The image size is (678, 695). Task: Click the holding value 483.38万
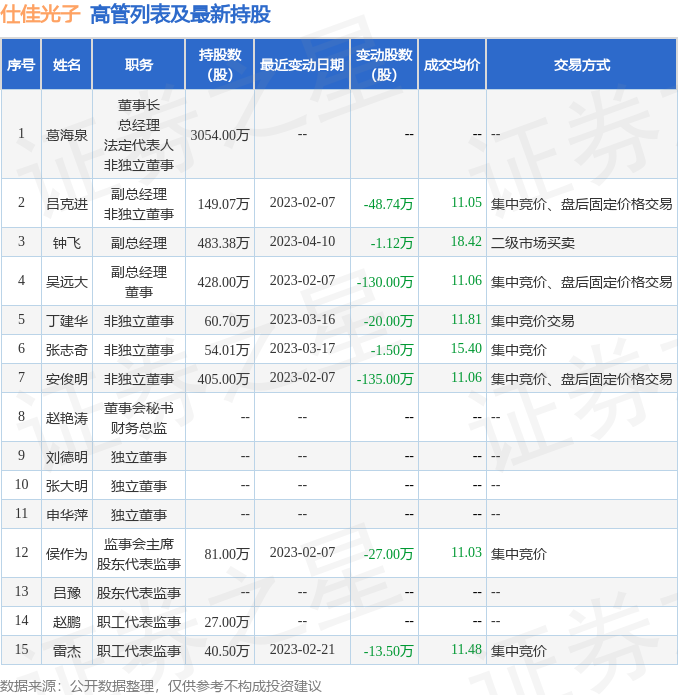click(223, 243)
